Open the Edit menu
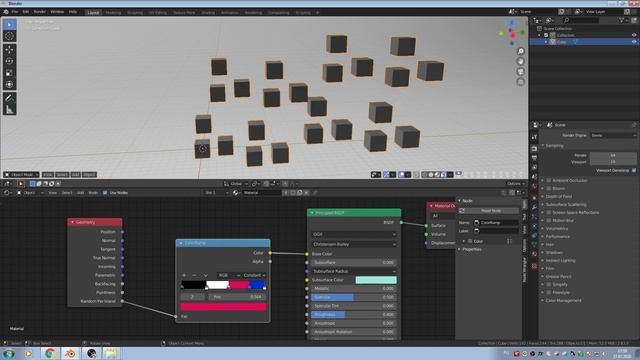The height and width of the screenshot is (360, 640). click(26, 12)
